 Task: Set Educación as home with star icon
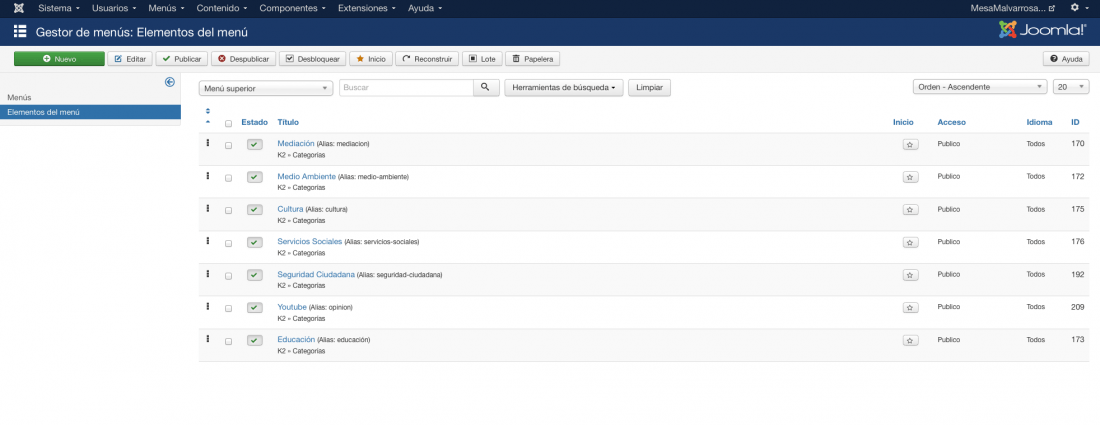point(910,340)
